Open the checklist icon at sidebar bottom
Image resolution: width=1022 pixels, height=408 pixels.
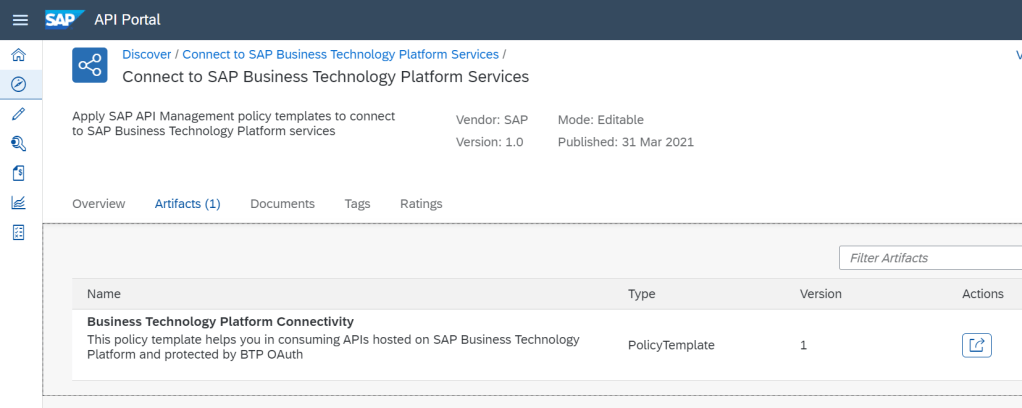coord(18,232)
